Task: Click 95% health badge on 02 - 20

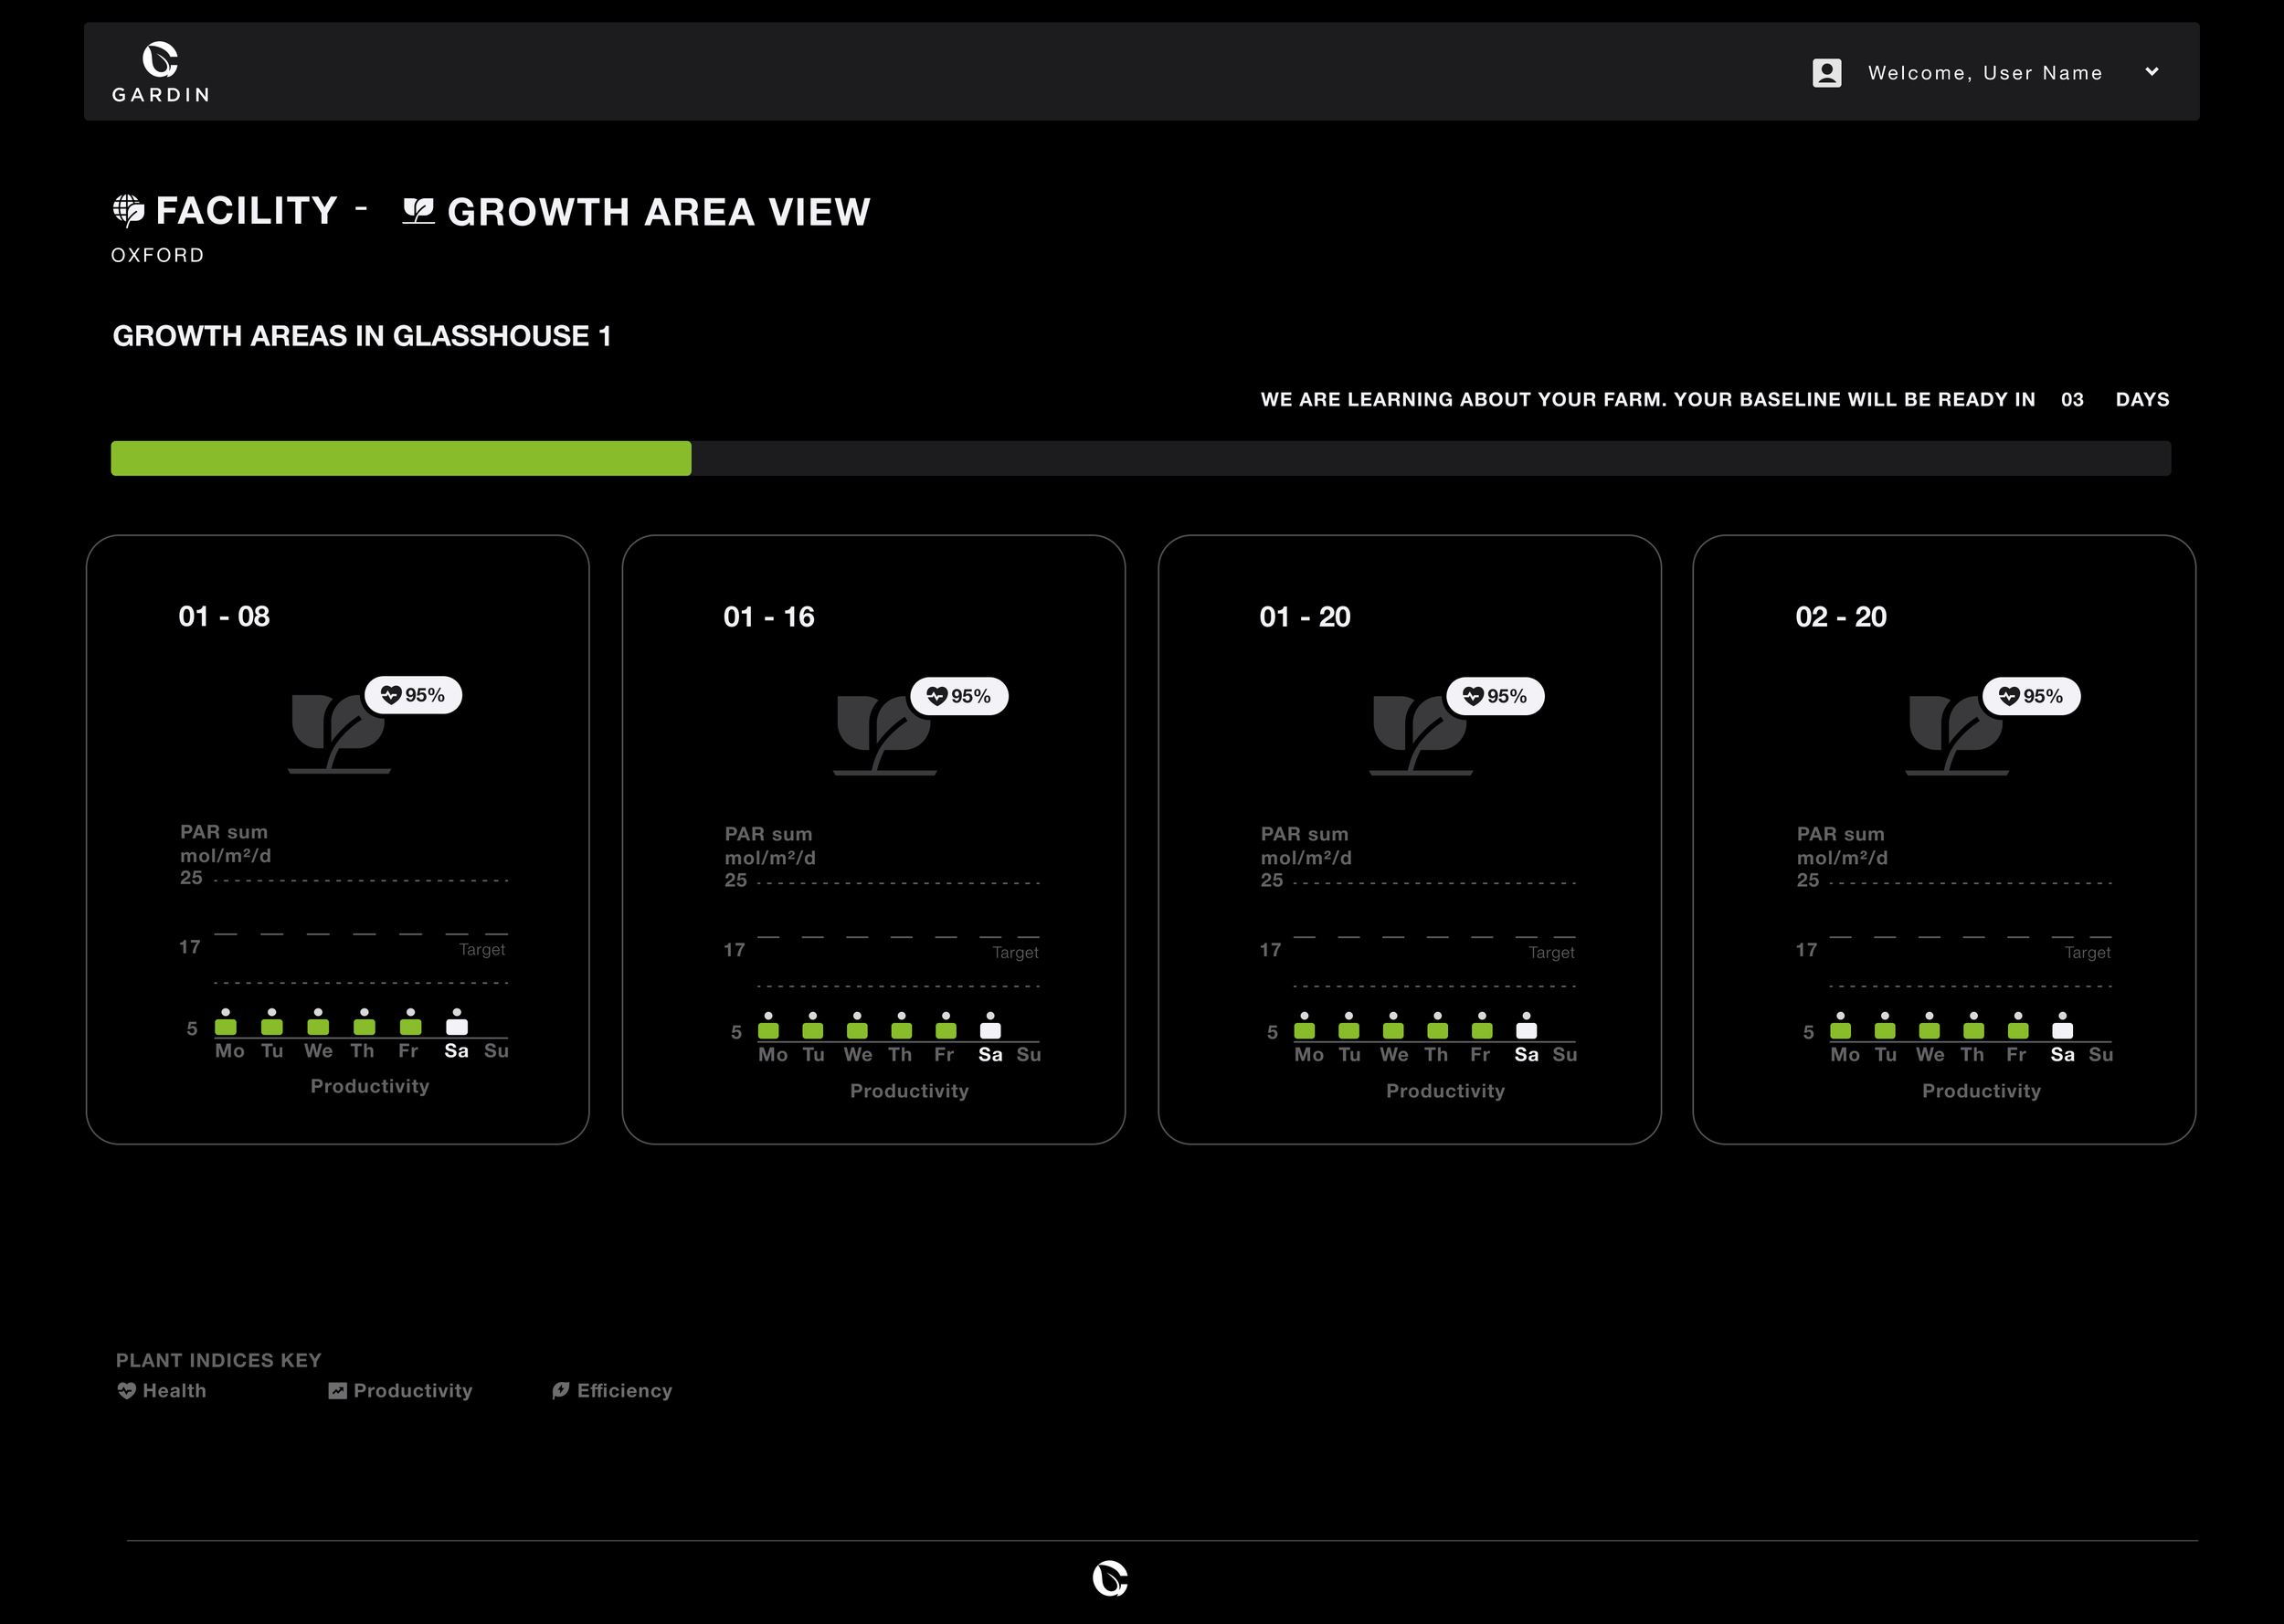Action: point(2030,696)
